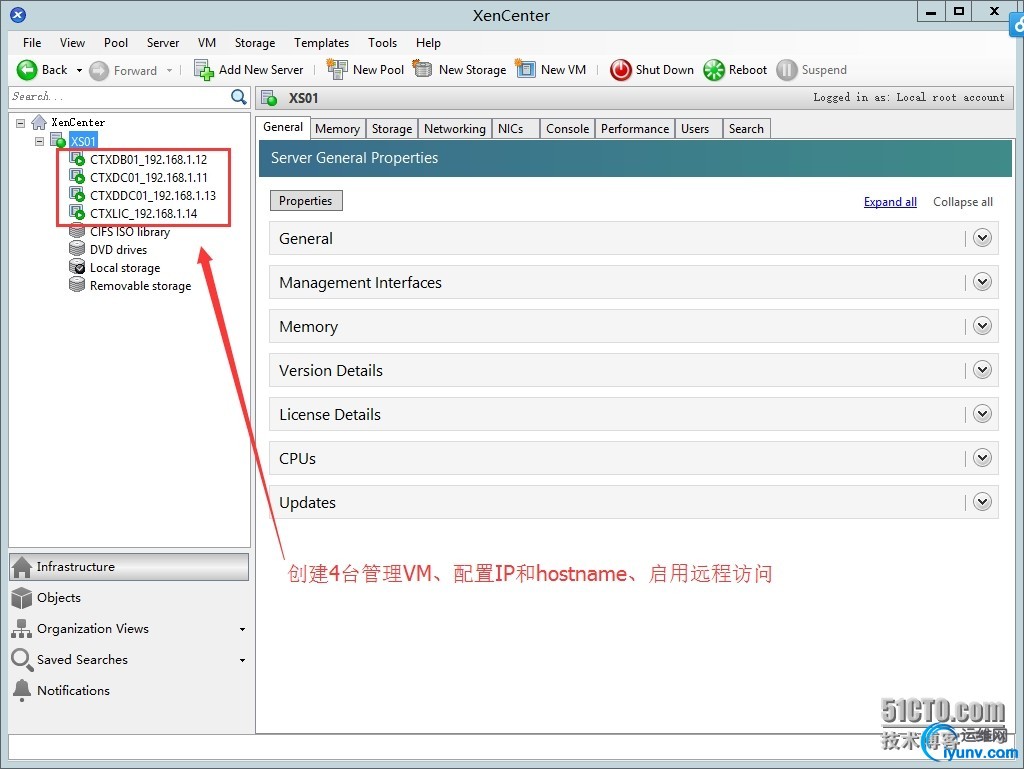Click the New Storage toolbar icon
Image resolution: width=1024 pixels, height=769 pixels.
pos(423,69)
